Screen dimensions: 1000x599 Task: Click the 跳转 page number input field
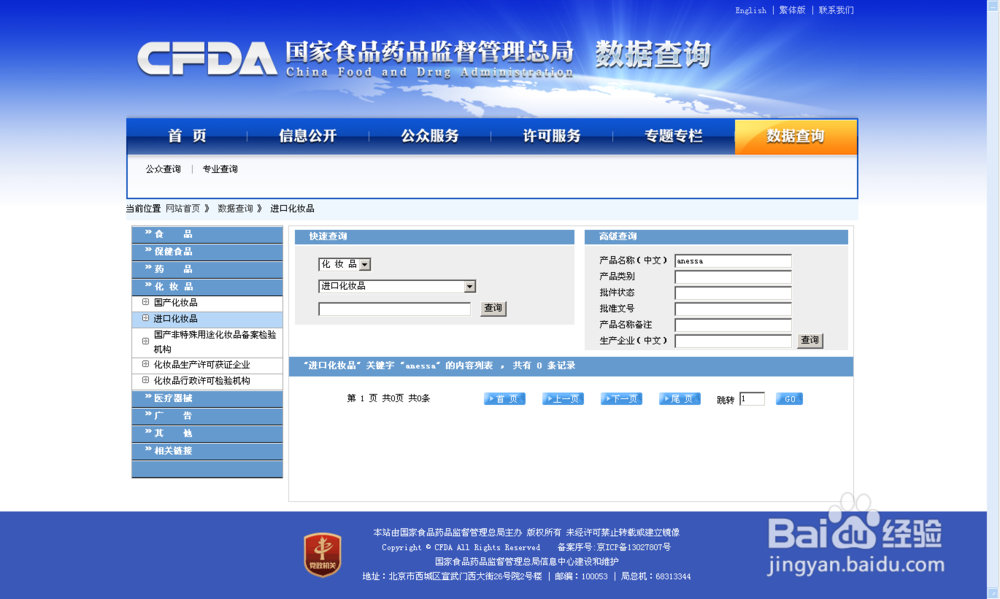(x=752, y=398)
